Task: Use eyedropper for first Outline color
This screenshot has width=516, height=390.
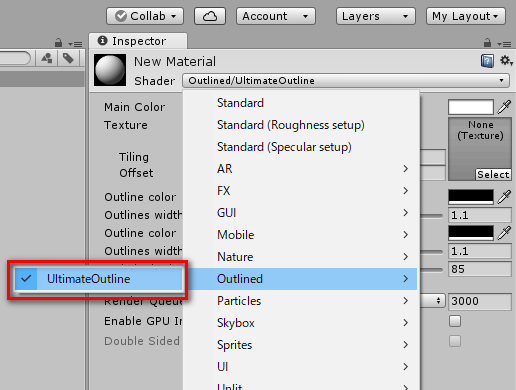Action: [x=504, y=197]
